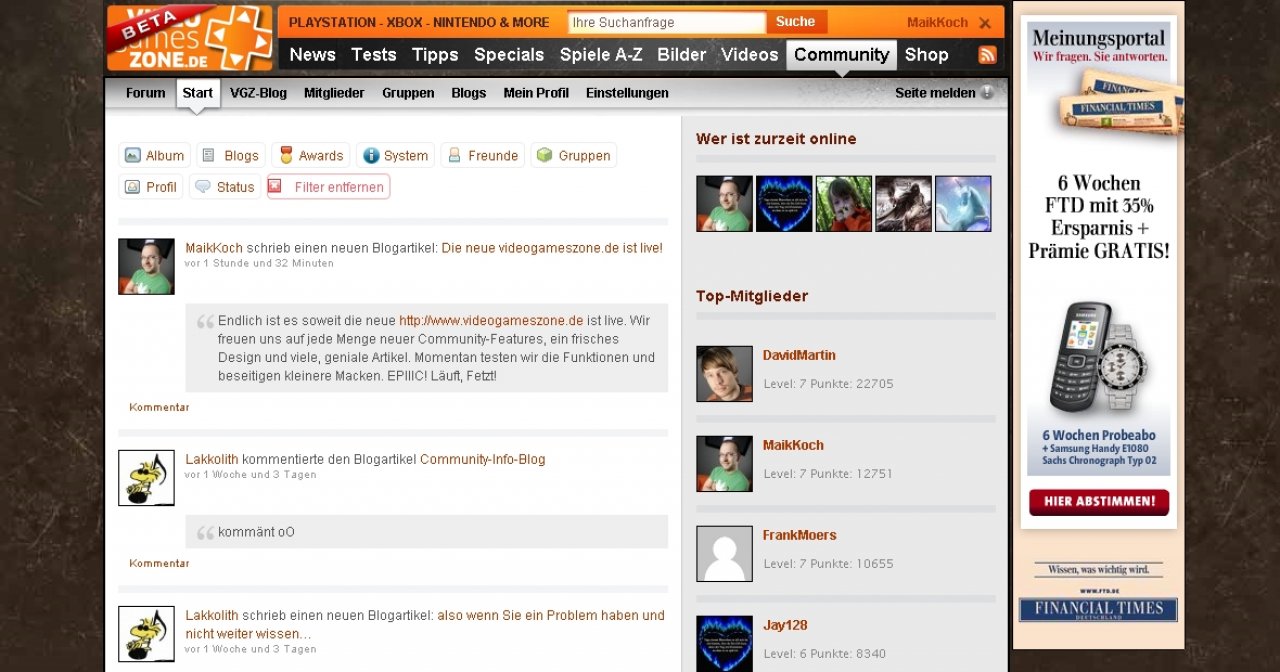The width and height of the screenshot is (1280, 672).
Task: Click the MaikKoch username in header
Action: (937, 23)
